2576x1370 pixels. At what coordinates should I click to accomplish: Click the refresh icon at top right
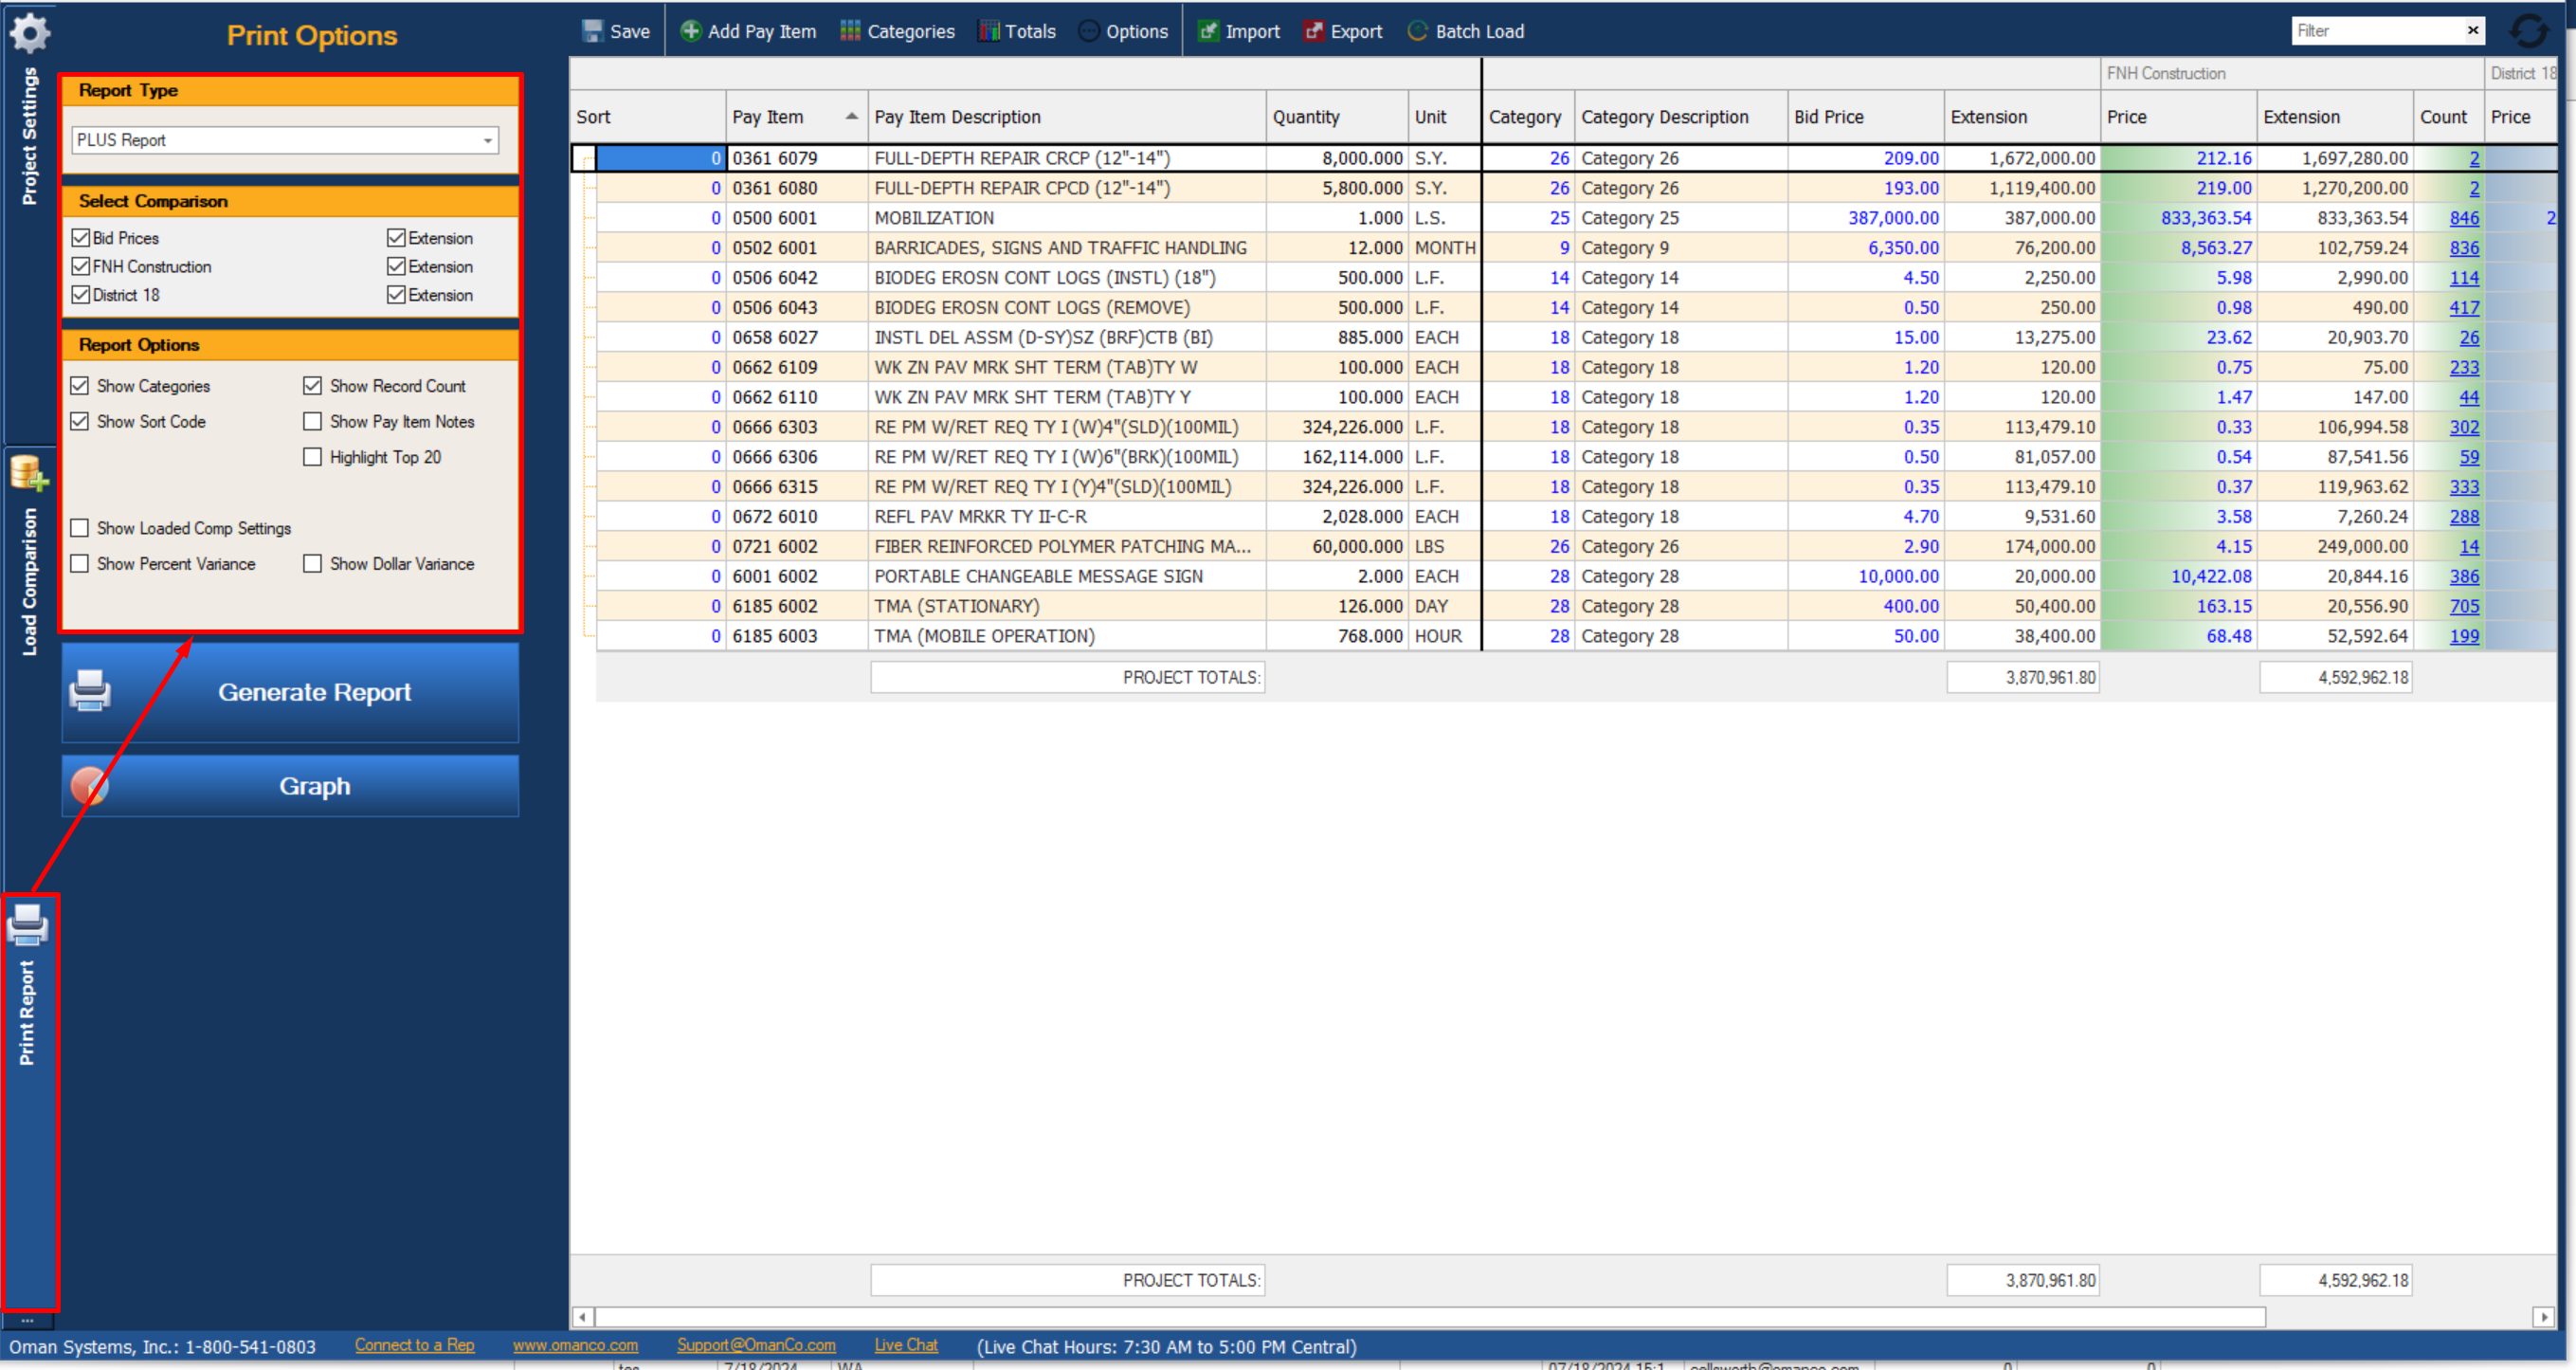tap(2528, 31)
